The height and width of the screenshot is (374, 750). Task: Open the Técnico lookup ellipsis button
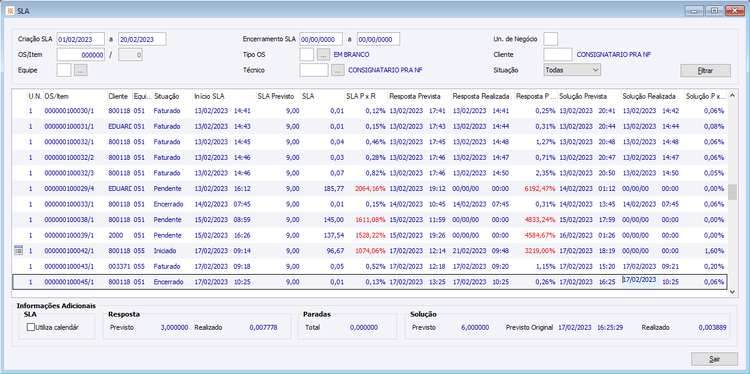click(338, 70)
